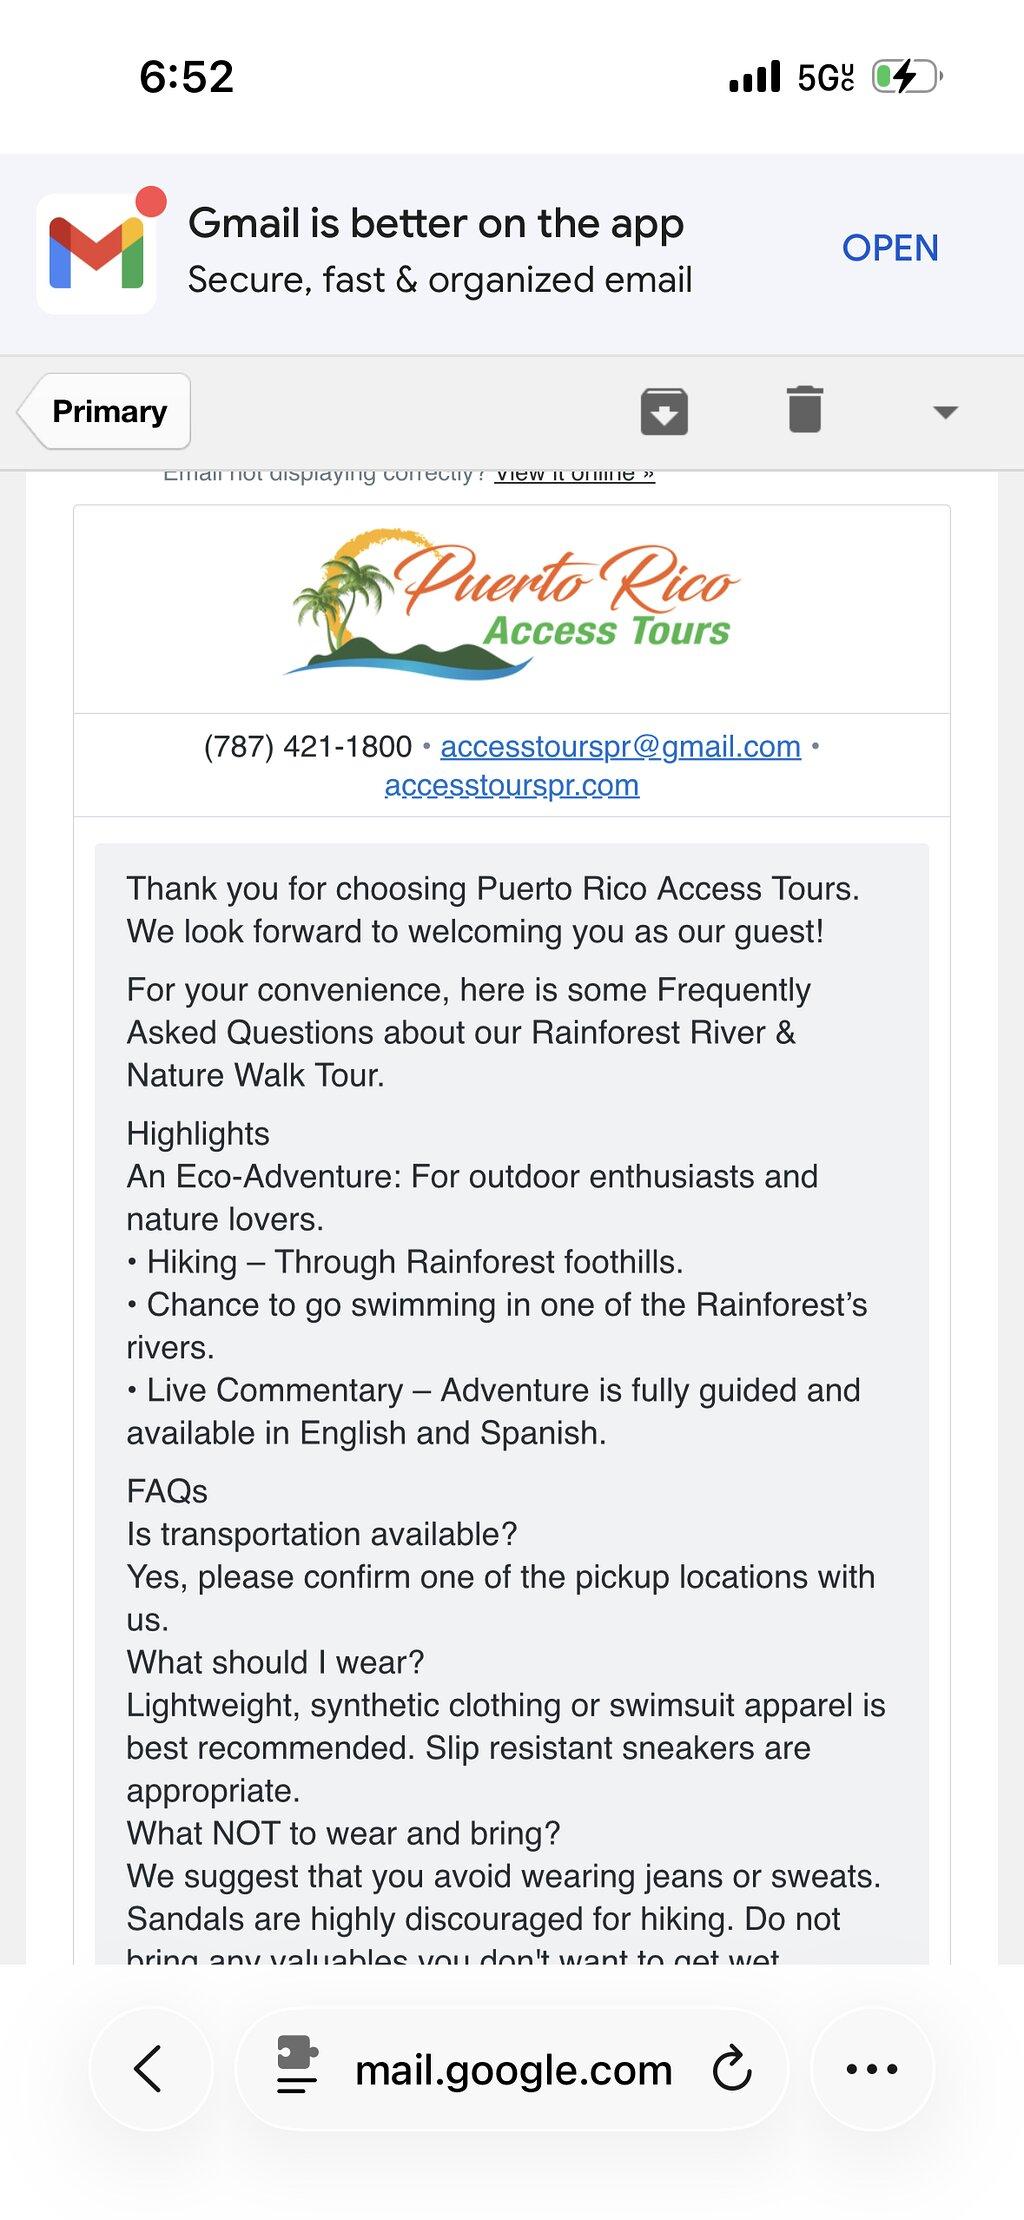The width and height of the screenshot is (1024, 2220).
Task: Reload the page
Action: point(732,2069)
